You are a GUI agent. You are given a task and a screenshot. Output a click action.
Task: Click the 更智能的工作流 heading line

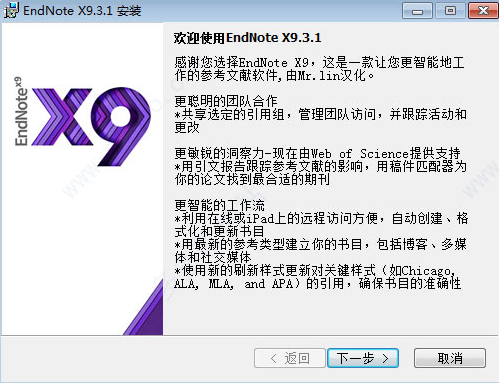point(219,205)
